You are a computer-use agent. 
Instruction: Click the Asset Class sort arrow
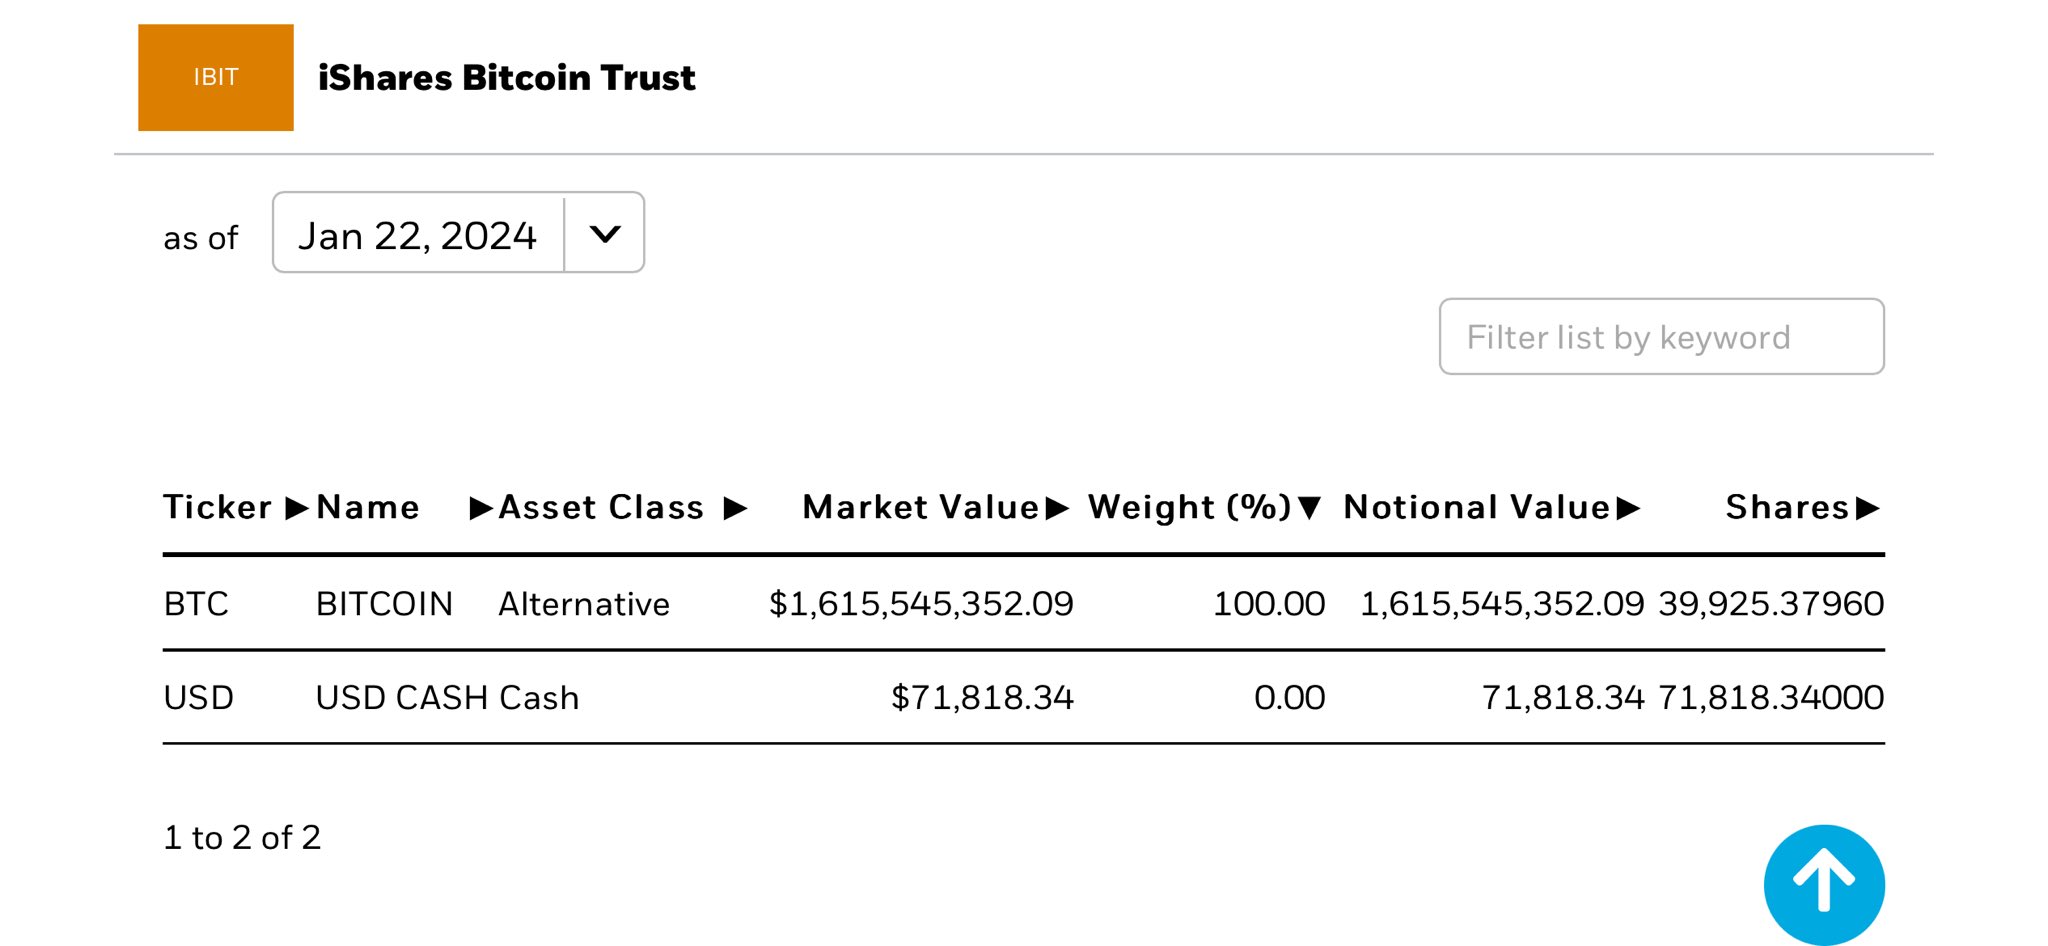coord(736,508)
